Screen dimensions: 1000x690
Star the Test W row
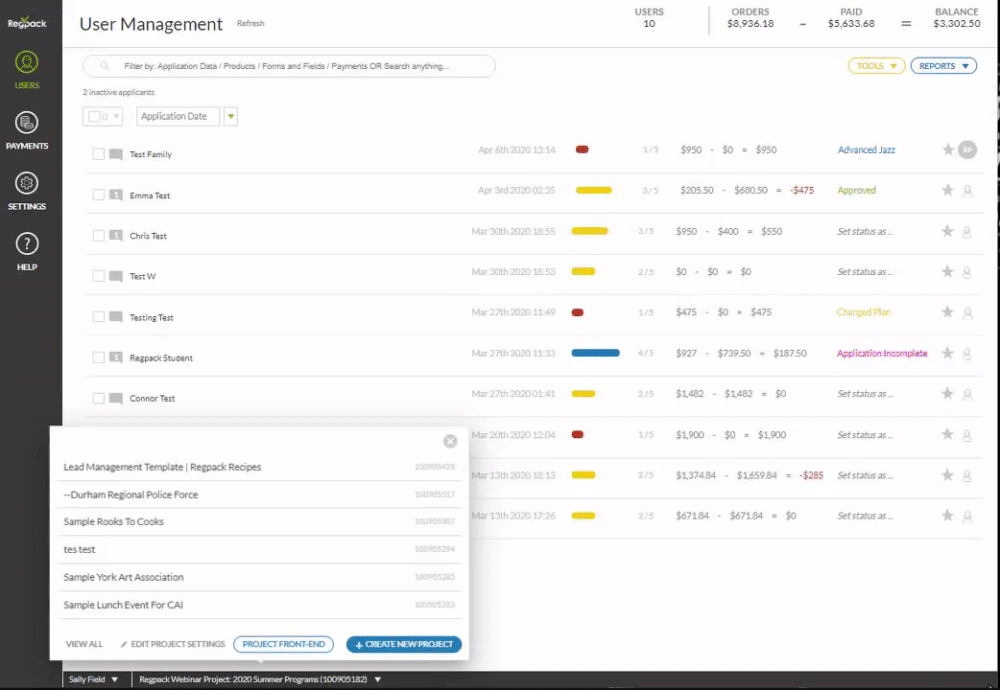click(948, 272)
